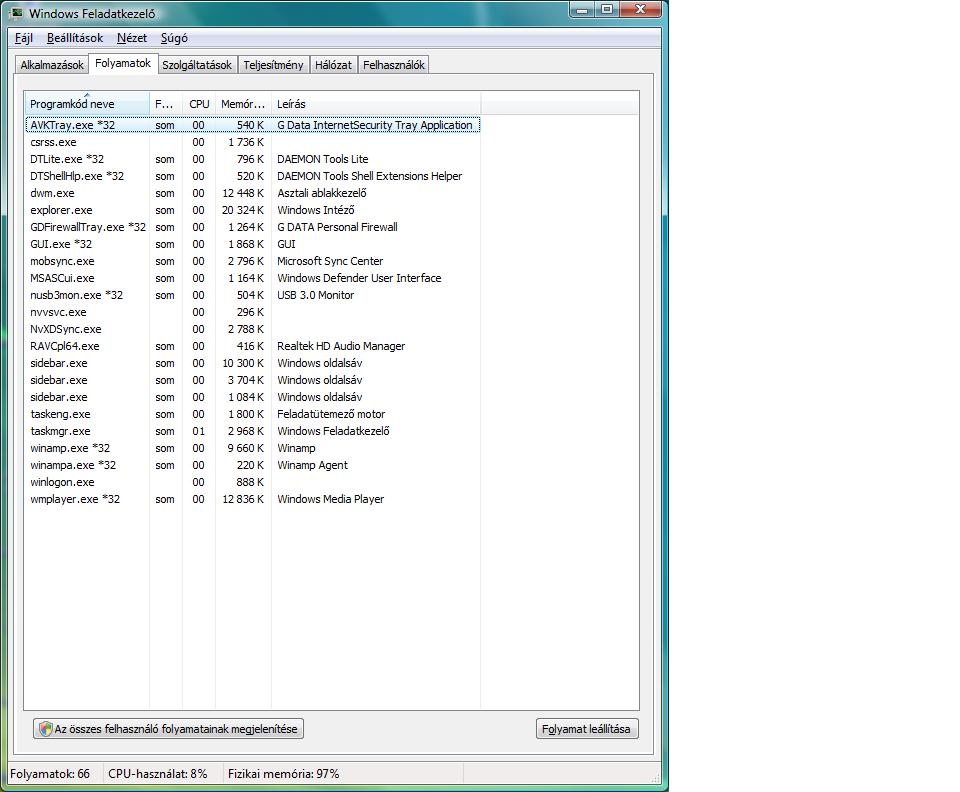Select the GDFirewallTray.exe *32 process
960x792 pixels.
252,227
